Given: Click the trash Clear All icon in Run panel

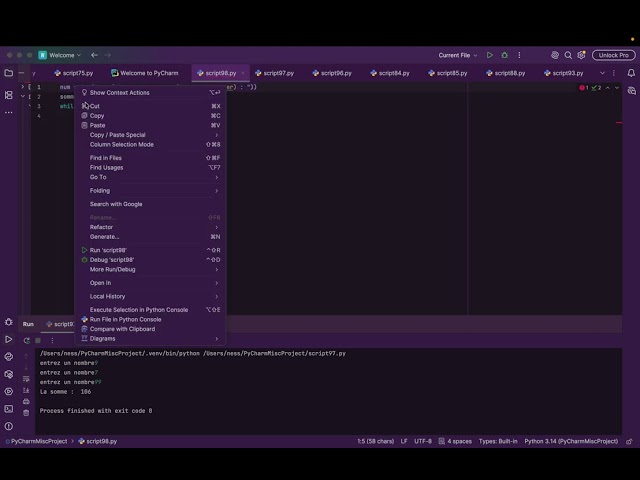Looking at the screenshot, I should coord(26,413).
